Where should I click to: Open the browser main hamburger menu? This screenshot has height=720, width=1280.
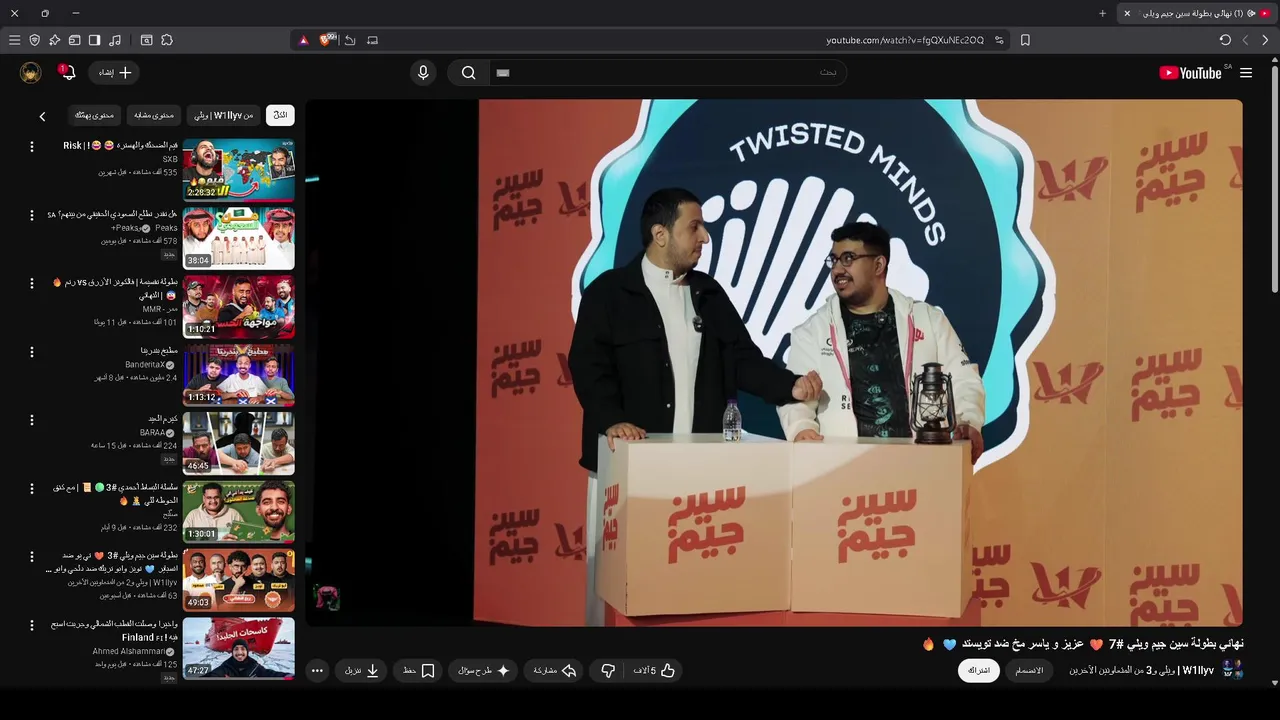(x=14, y=40)
